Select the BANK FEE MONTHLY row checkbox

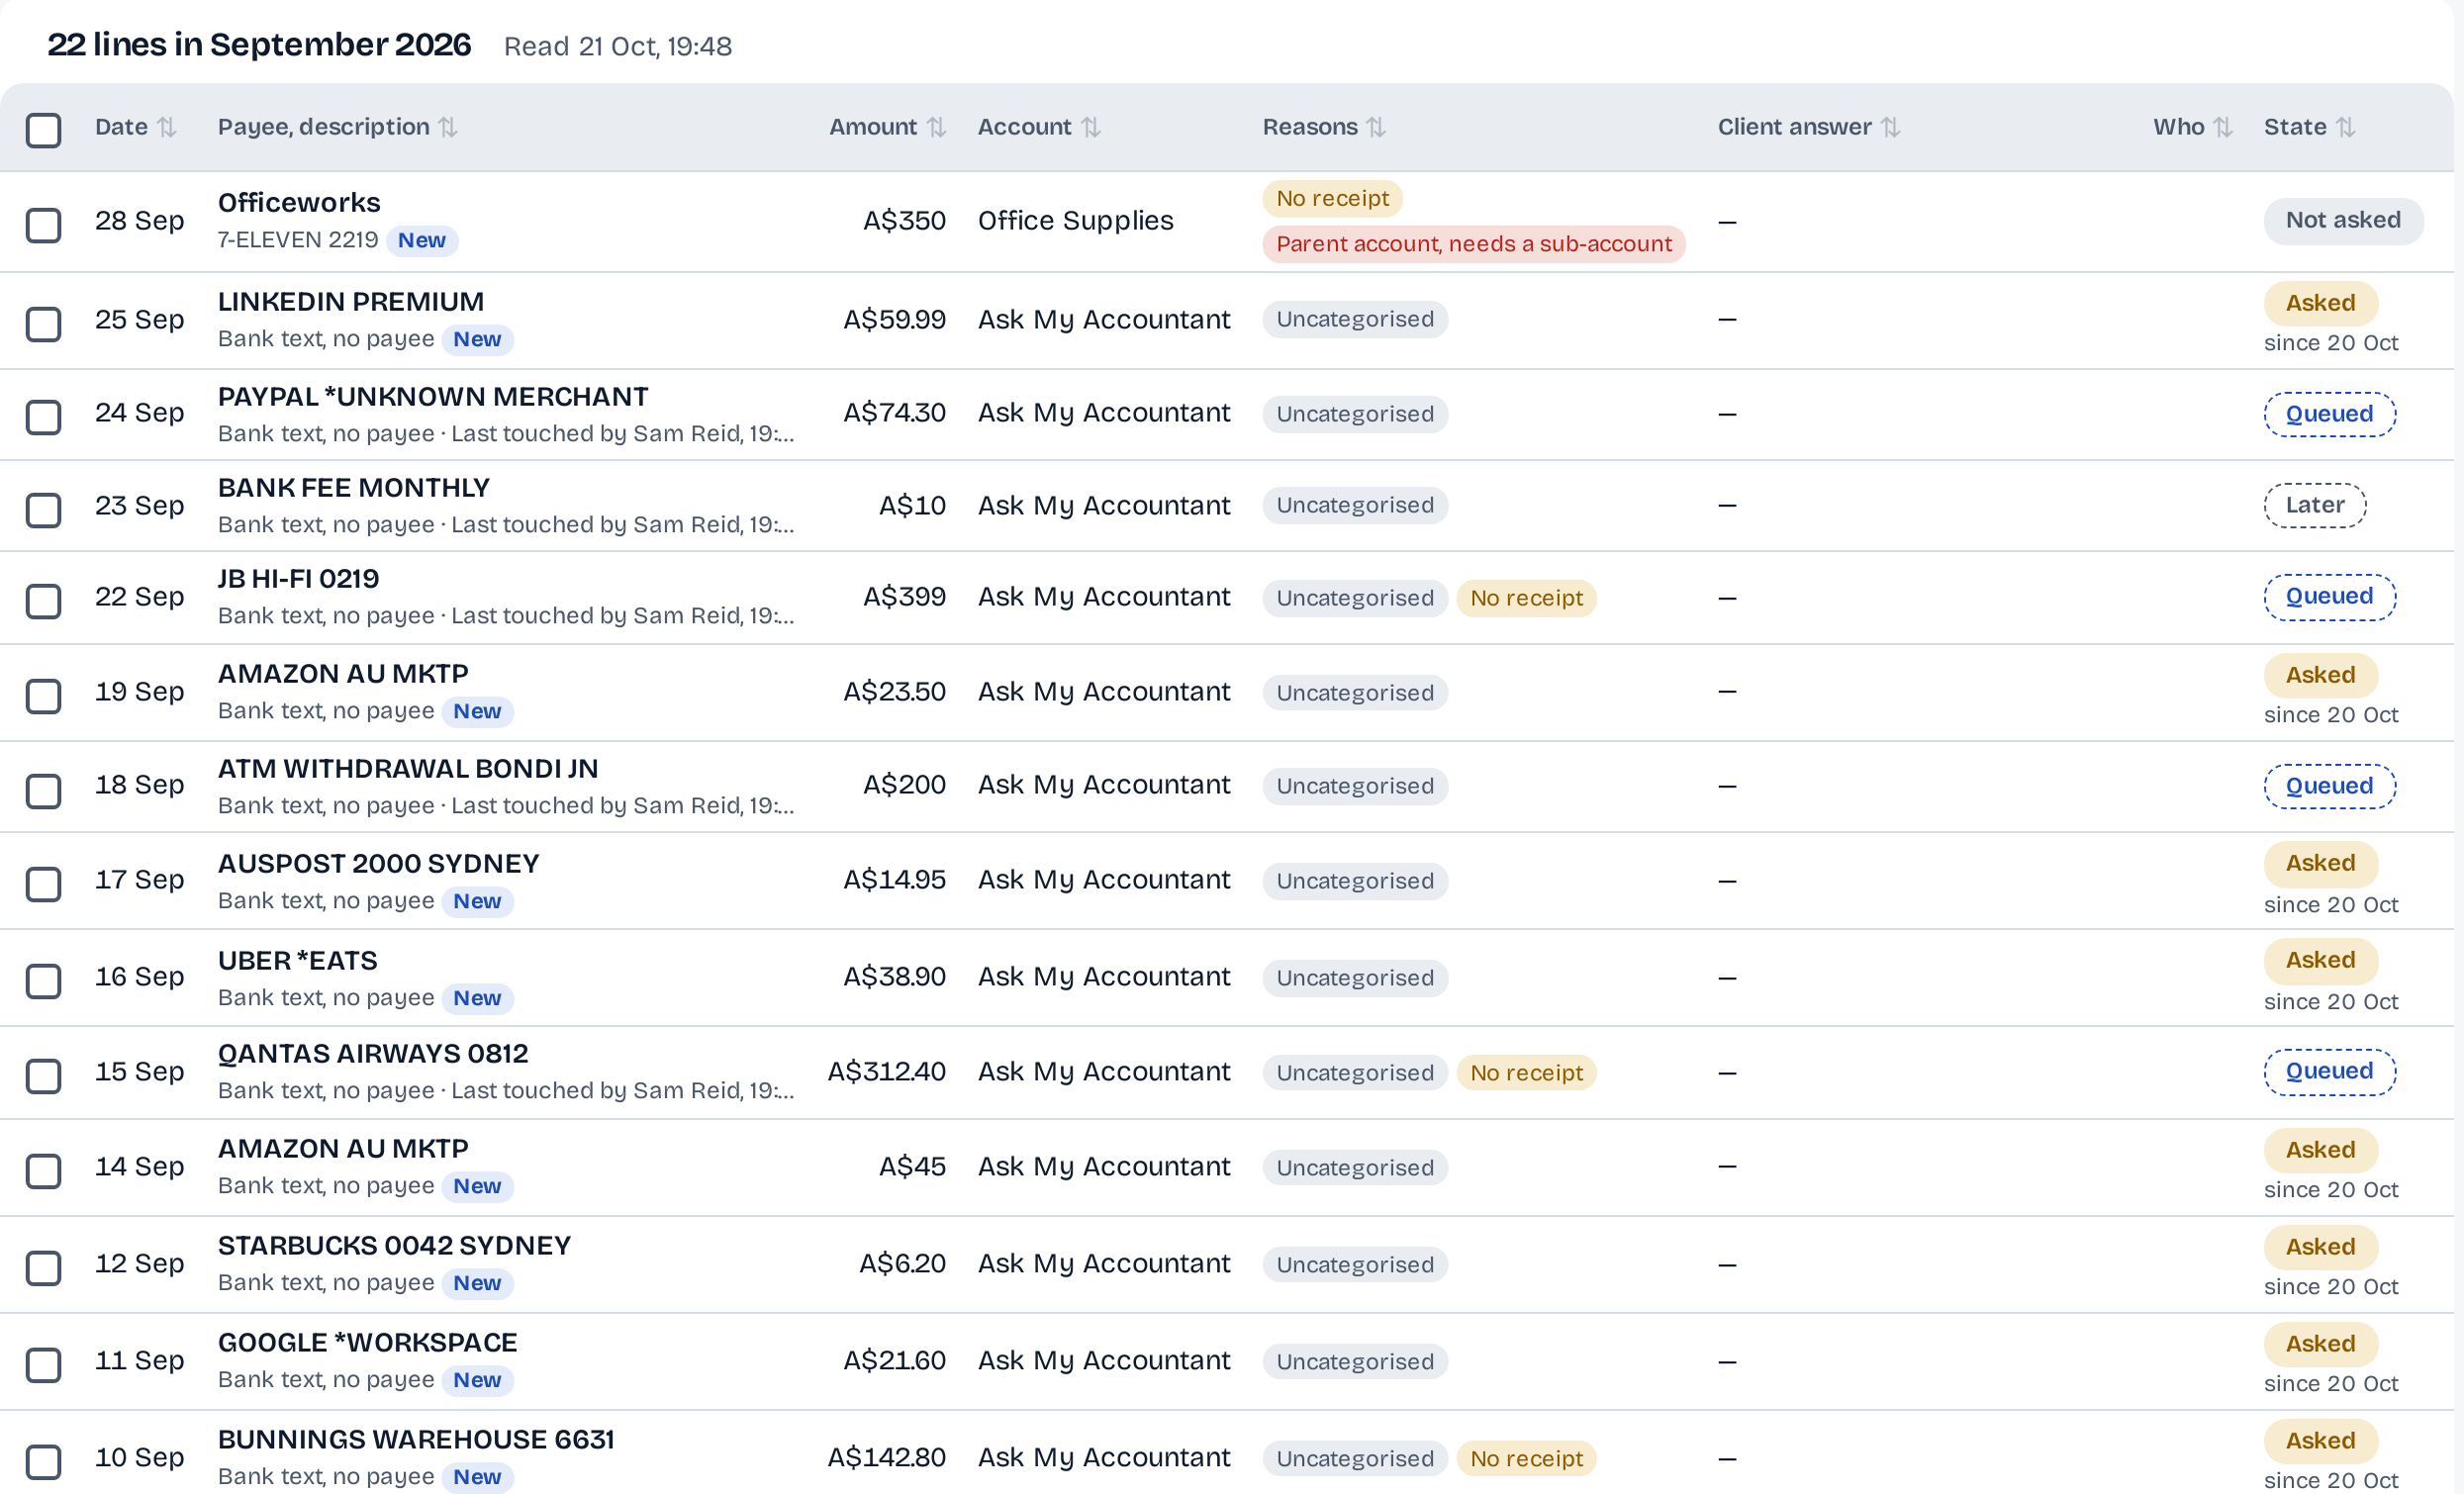(x=44, y=510)
